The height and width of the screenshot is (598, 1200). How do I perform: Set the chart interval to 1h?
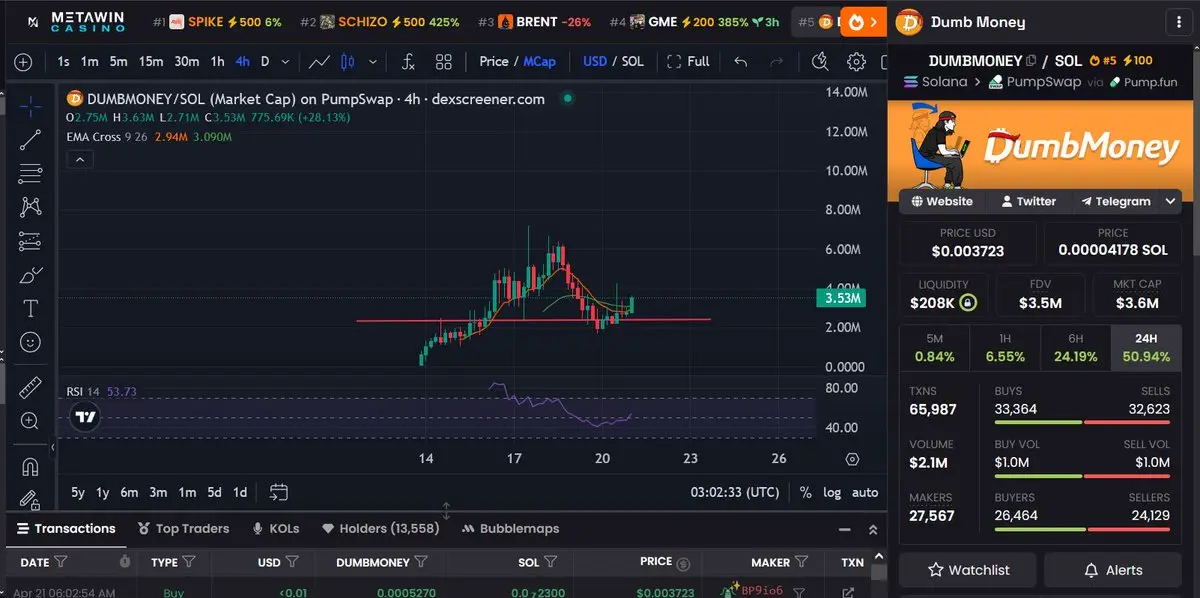click(217, 62)
